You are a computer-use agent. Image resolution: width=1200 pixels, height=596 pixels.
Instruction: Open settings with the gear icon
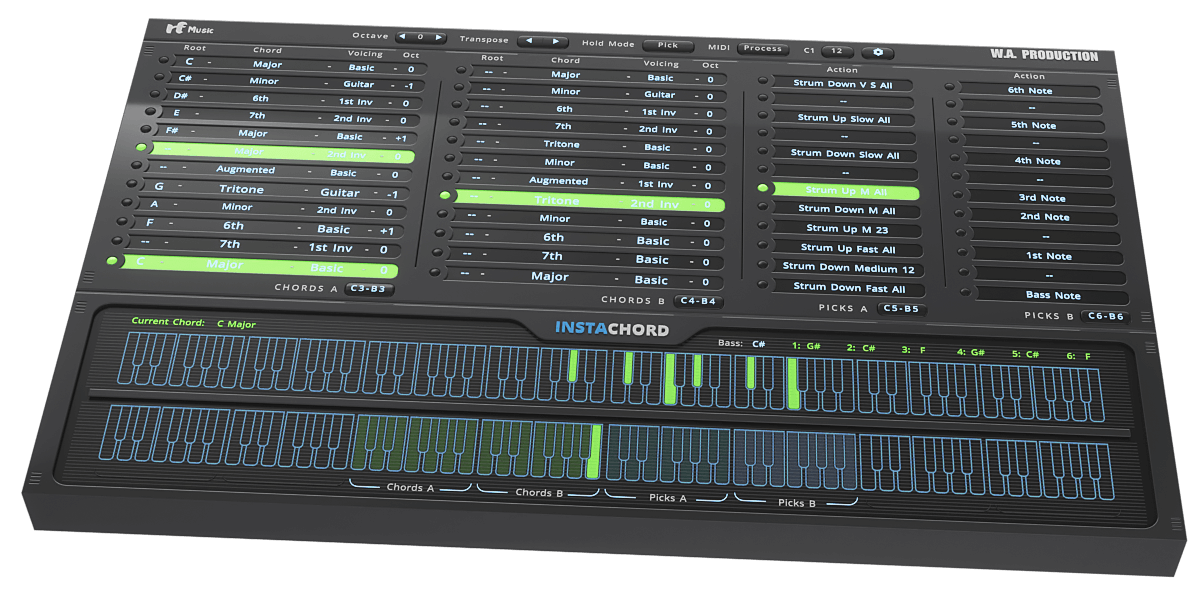pos(878,52)
